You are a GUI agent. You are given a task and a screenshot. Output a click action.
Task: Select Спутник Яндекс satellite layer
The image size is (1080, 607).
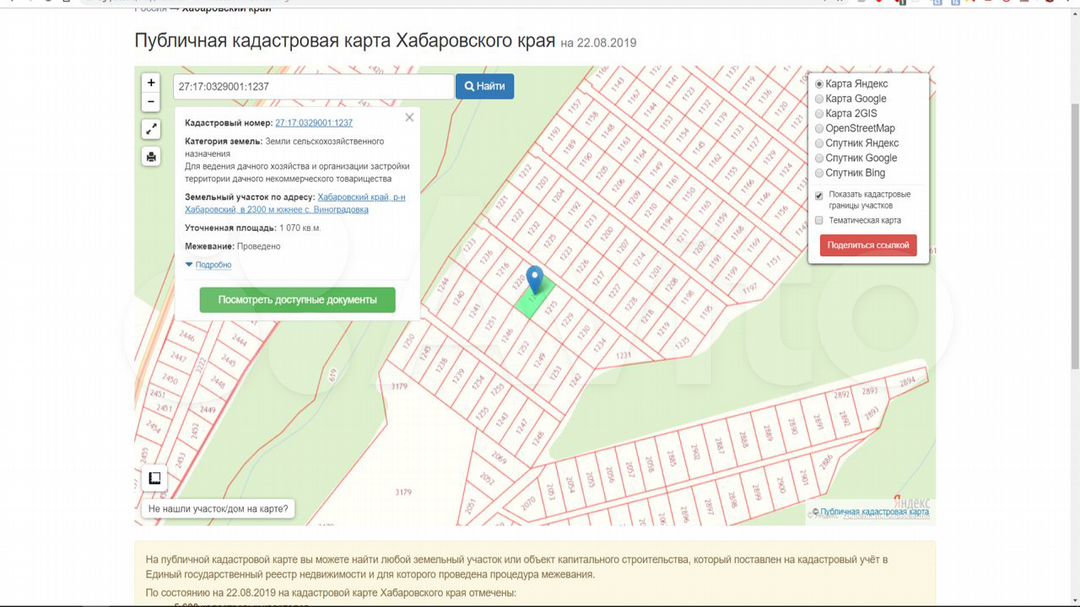coord(820,143)
